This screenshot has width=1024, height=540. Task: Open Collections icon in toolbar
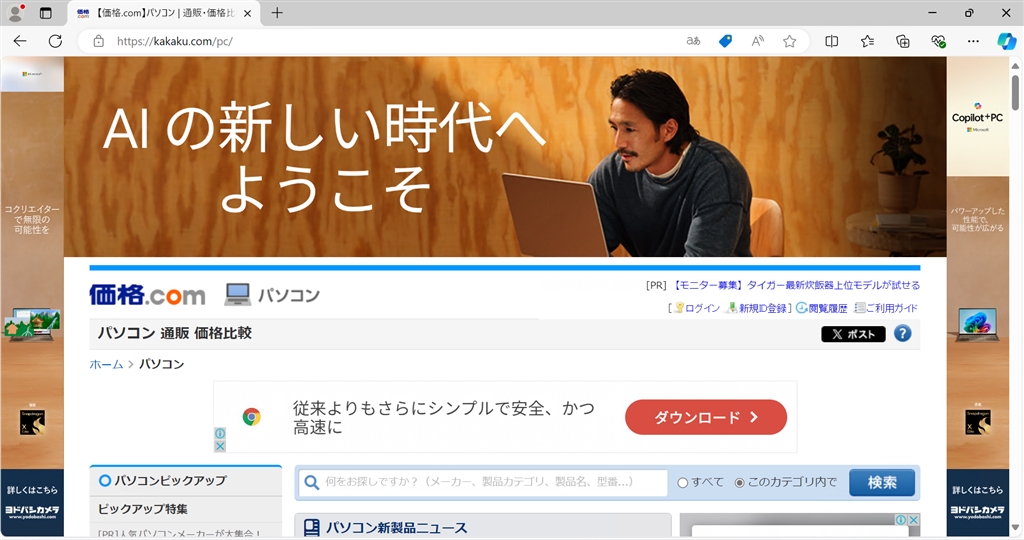click(903, 41)
